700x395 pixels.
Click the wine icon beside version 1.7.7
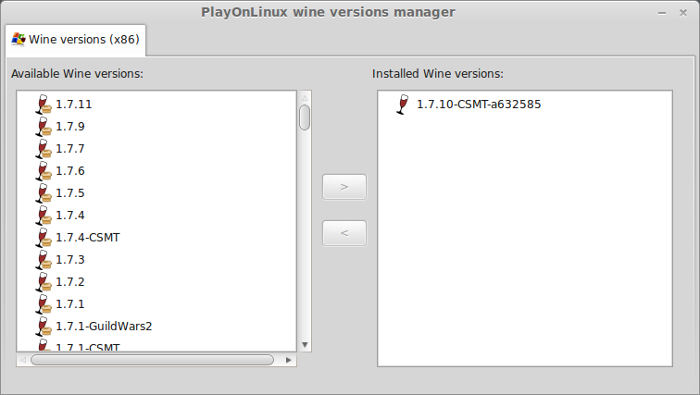pos(43,149)
